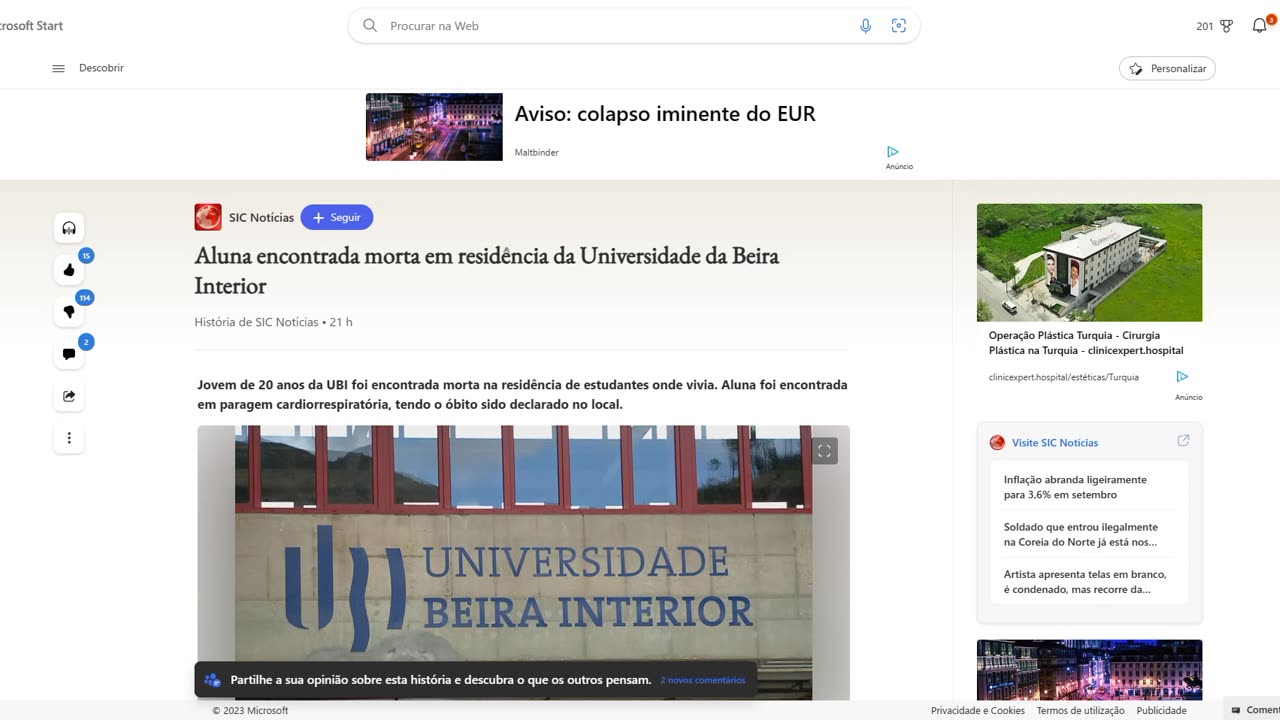Open comments bubble icon with 2
Viewport: 1280px width, 720px height.
coord(69,354)
